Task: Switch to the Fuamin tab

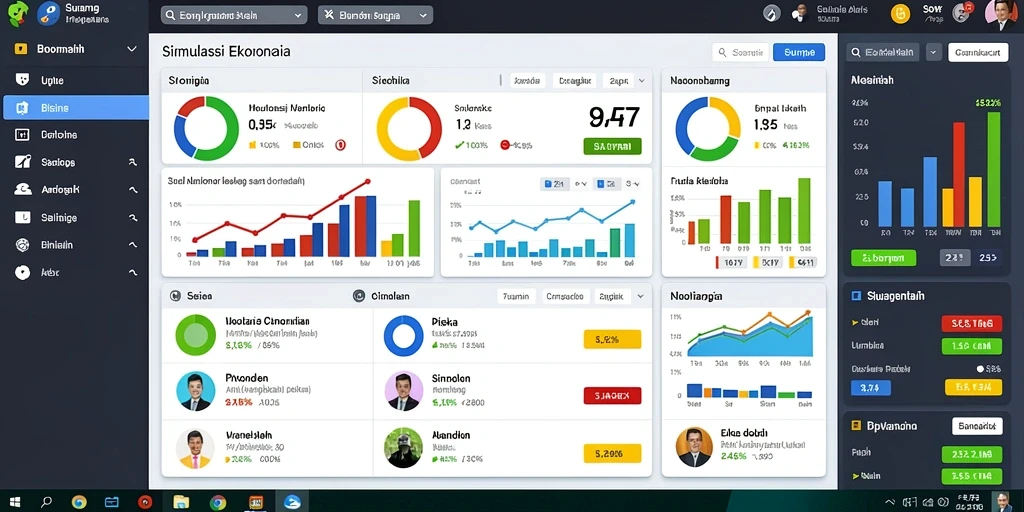Action: coord(517,296)
